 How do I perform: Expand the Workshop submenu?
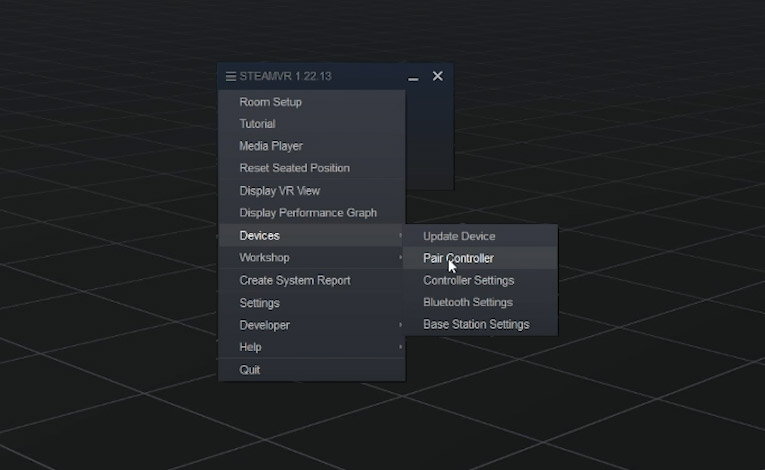coord(264,258)
